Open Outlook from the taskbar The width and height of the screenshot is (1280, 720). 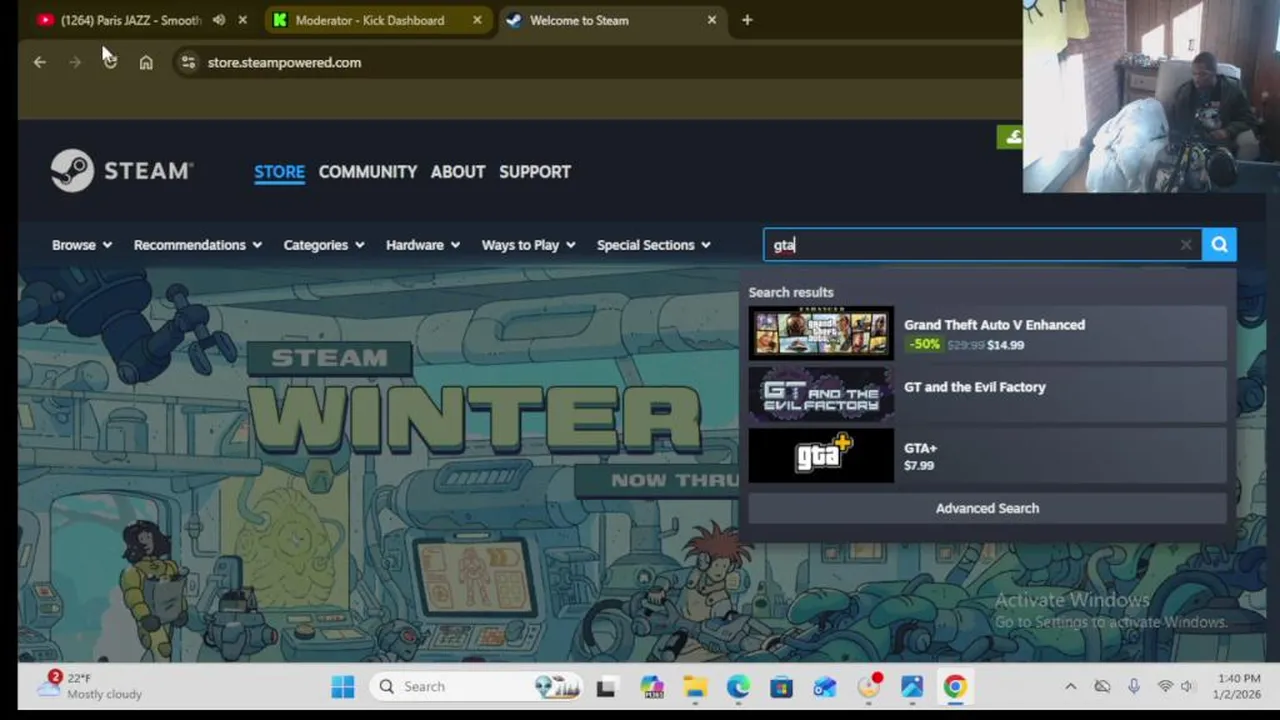(825, 687)
